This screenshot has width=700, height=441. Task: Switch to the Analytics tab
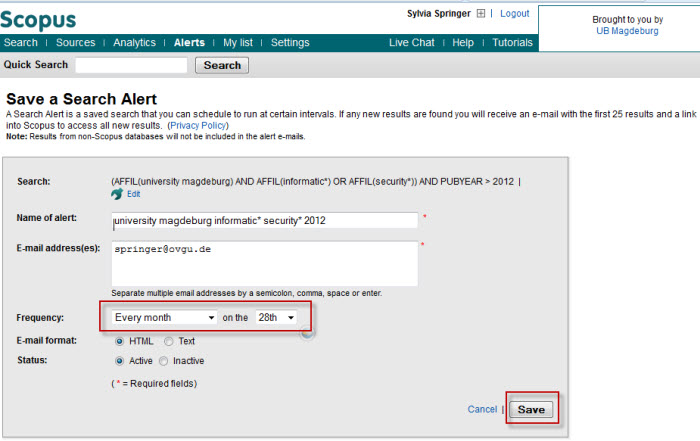134,43
